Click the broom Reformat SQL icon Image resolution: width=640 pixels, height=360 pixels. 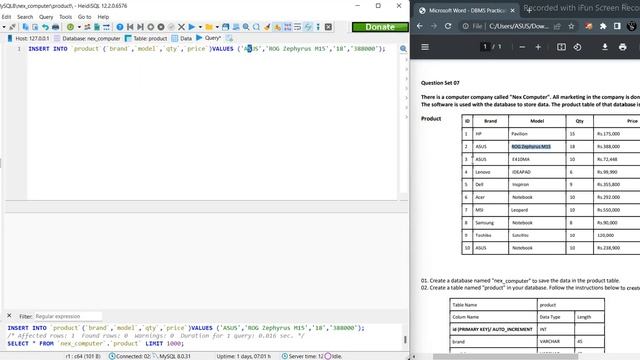(267, 27)
